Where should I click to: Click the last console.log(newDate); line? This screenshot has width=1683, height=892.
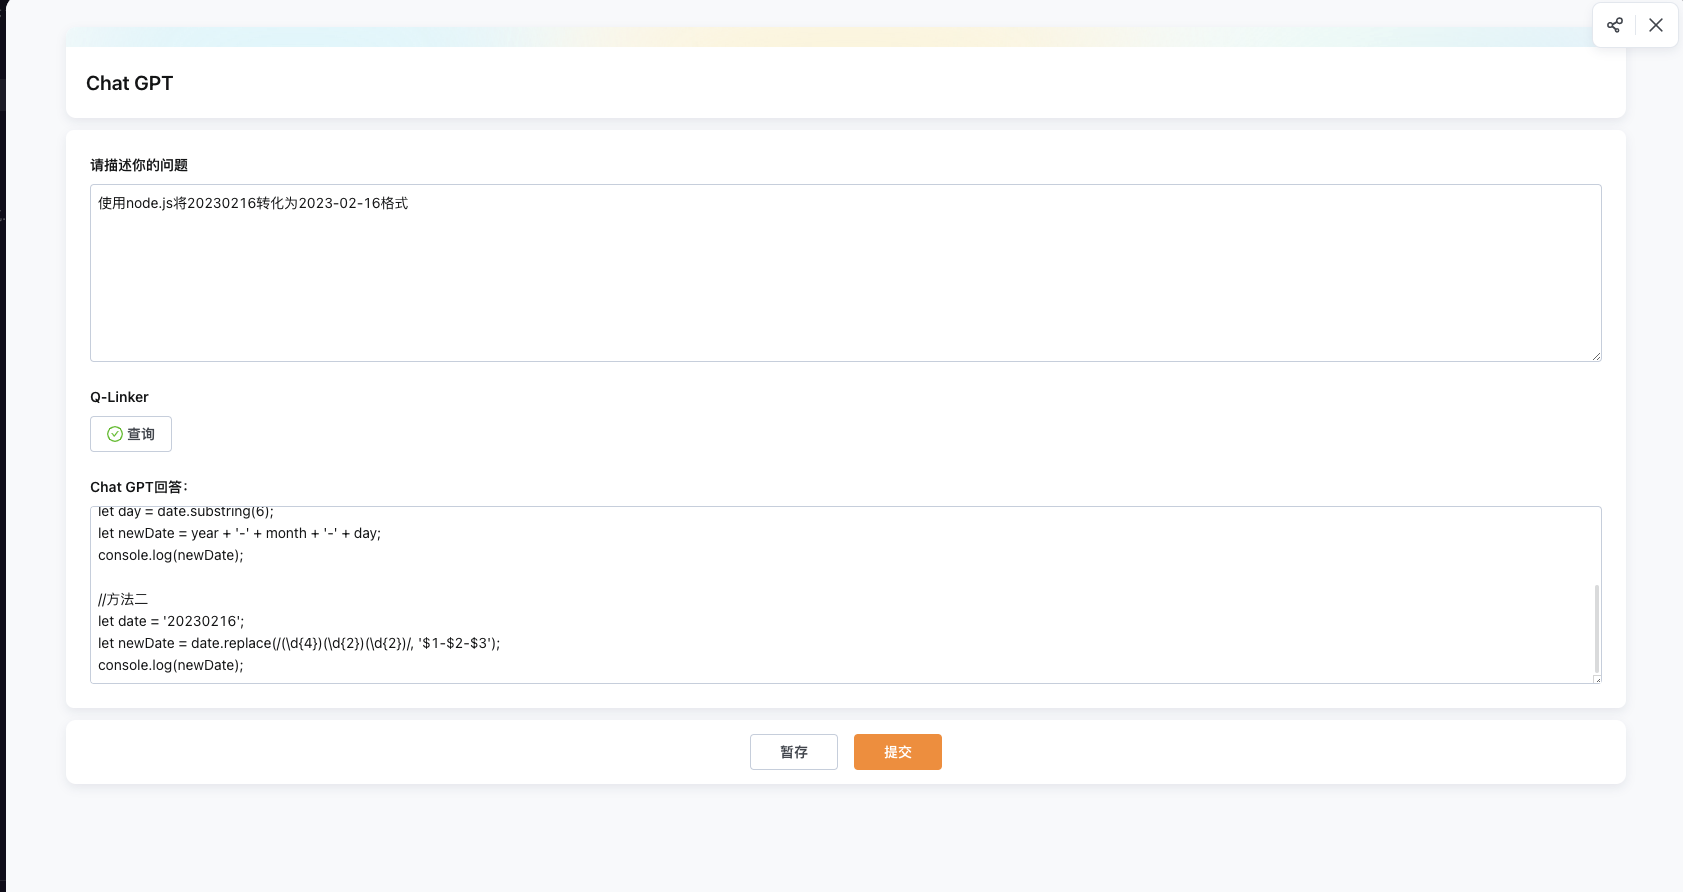point(171,665)
